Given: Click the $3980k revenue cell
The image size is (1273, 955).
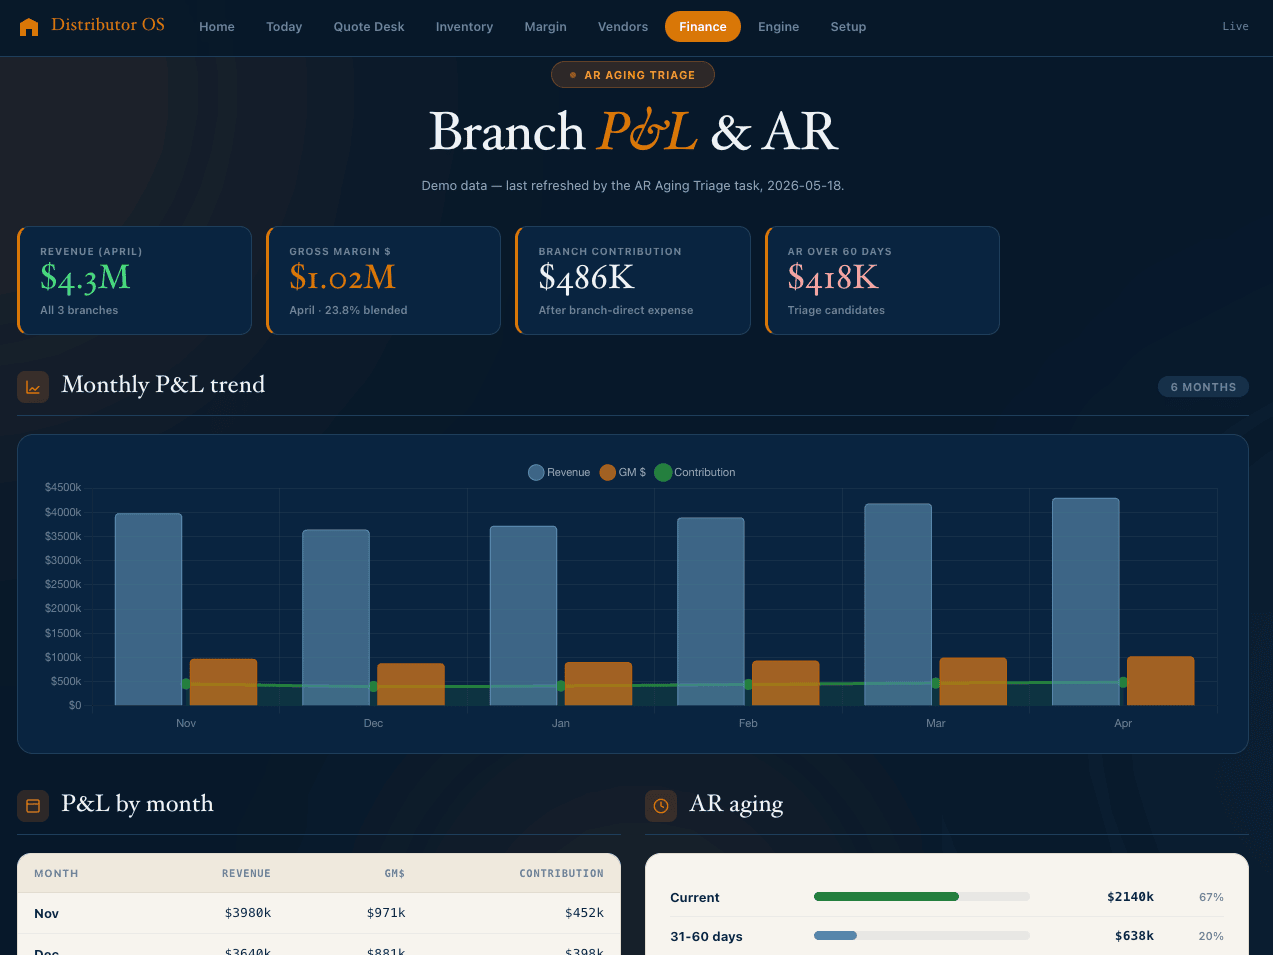Looking at the screenshot, I should [x=248, y=913].
